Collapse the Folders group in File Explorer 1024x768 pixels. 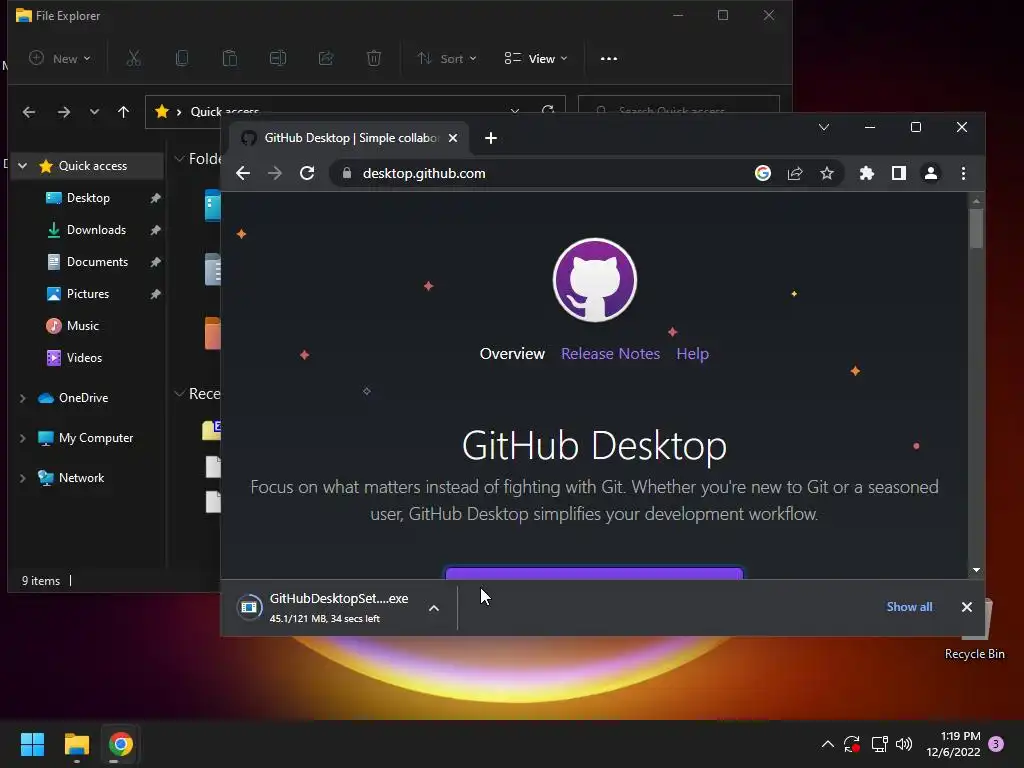(x=179, y=159)
